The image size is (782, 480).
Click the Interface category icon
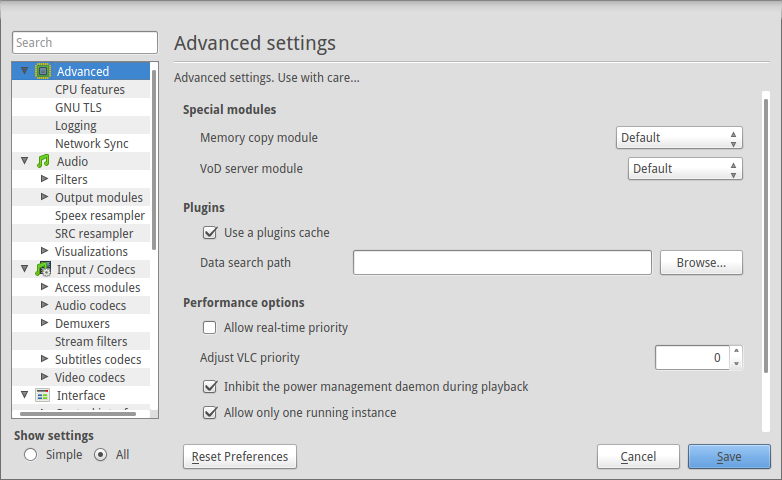click(x=43, y=395)
